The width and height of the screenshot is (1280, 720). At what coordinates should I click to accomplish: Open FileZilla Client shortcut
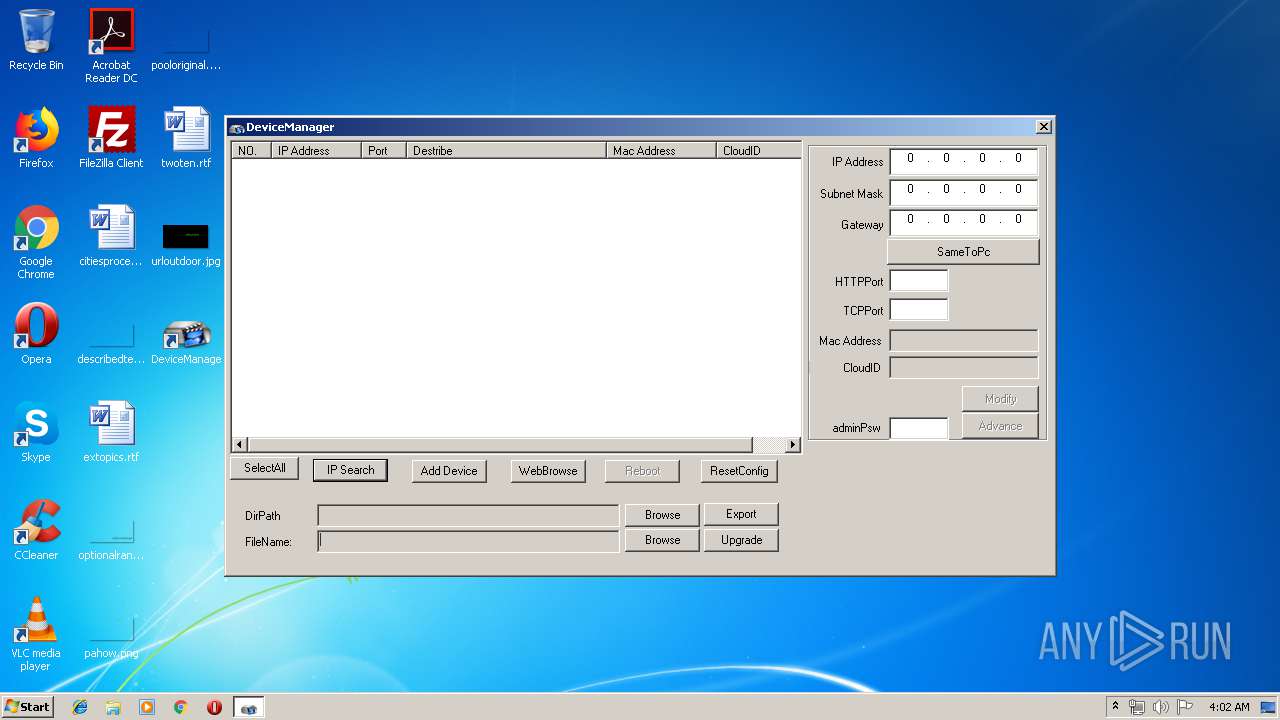(111, 138)
